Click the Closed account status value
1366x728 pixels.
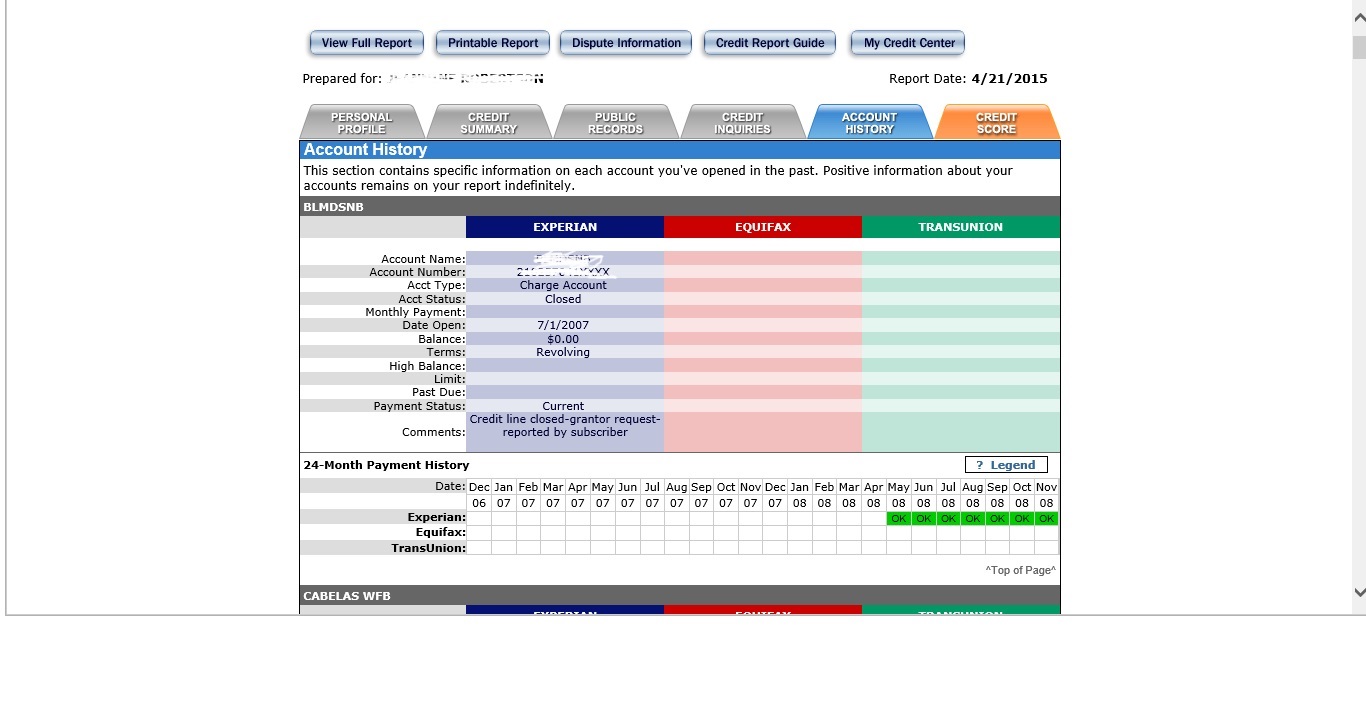pos(563,299)
